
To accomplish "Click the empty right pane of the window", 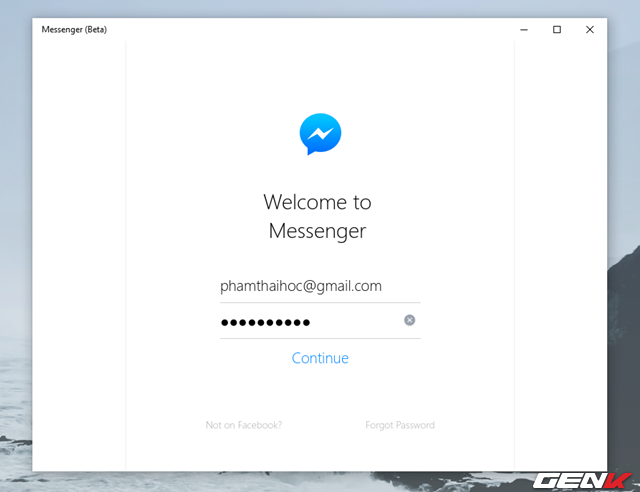I will coord(560,255).
